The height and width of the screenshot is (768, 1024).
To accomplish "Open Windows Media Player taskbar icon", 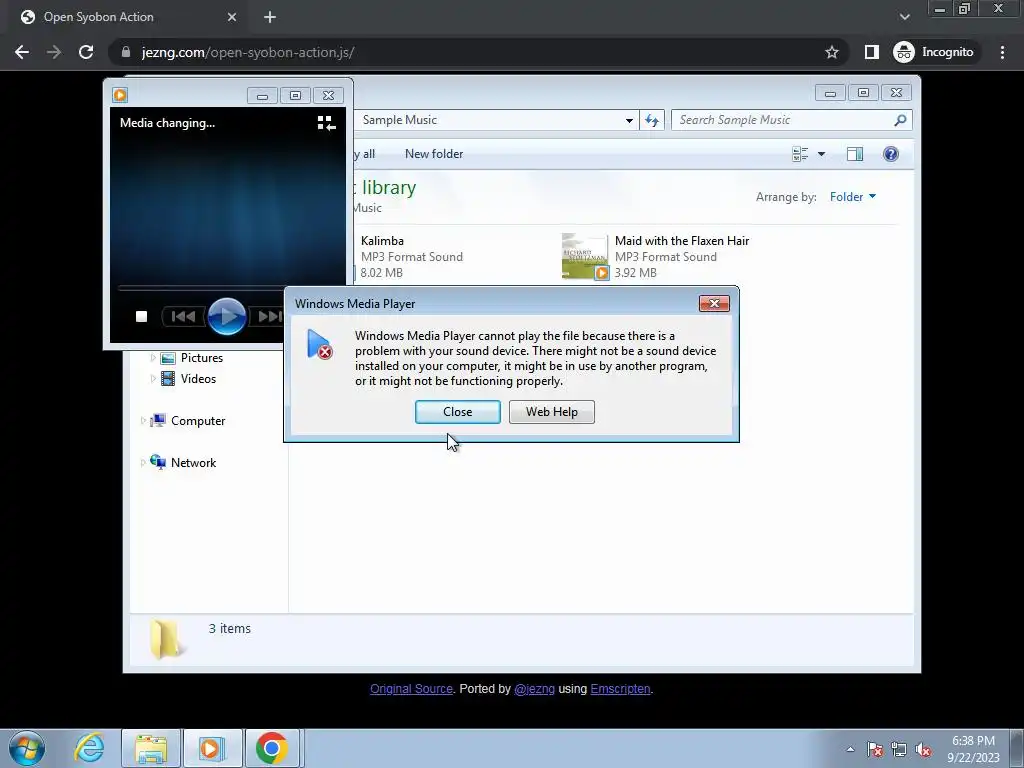I will [211, 748].
